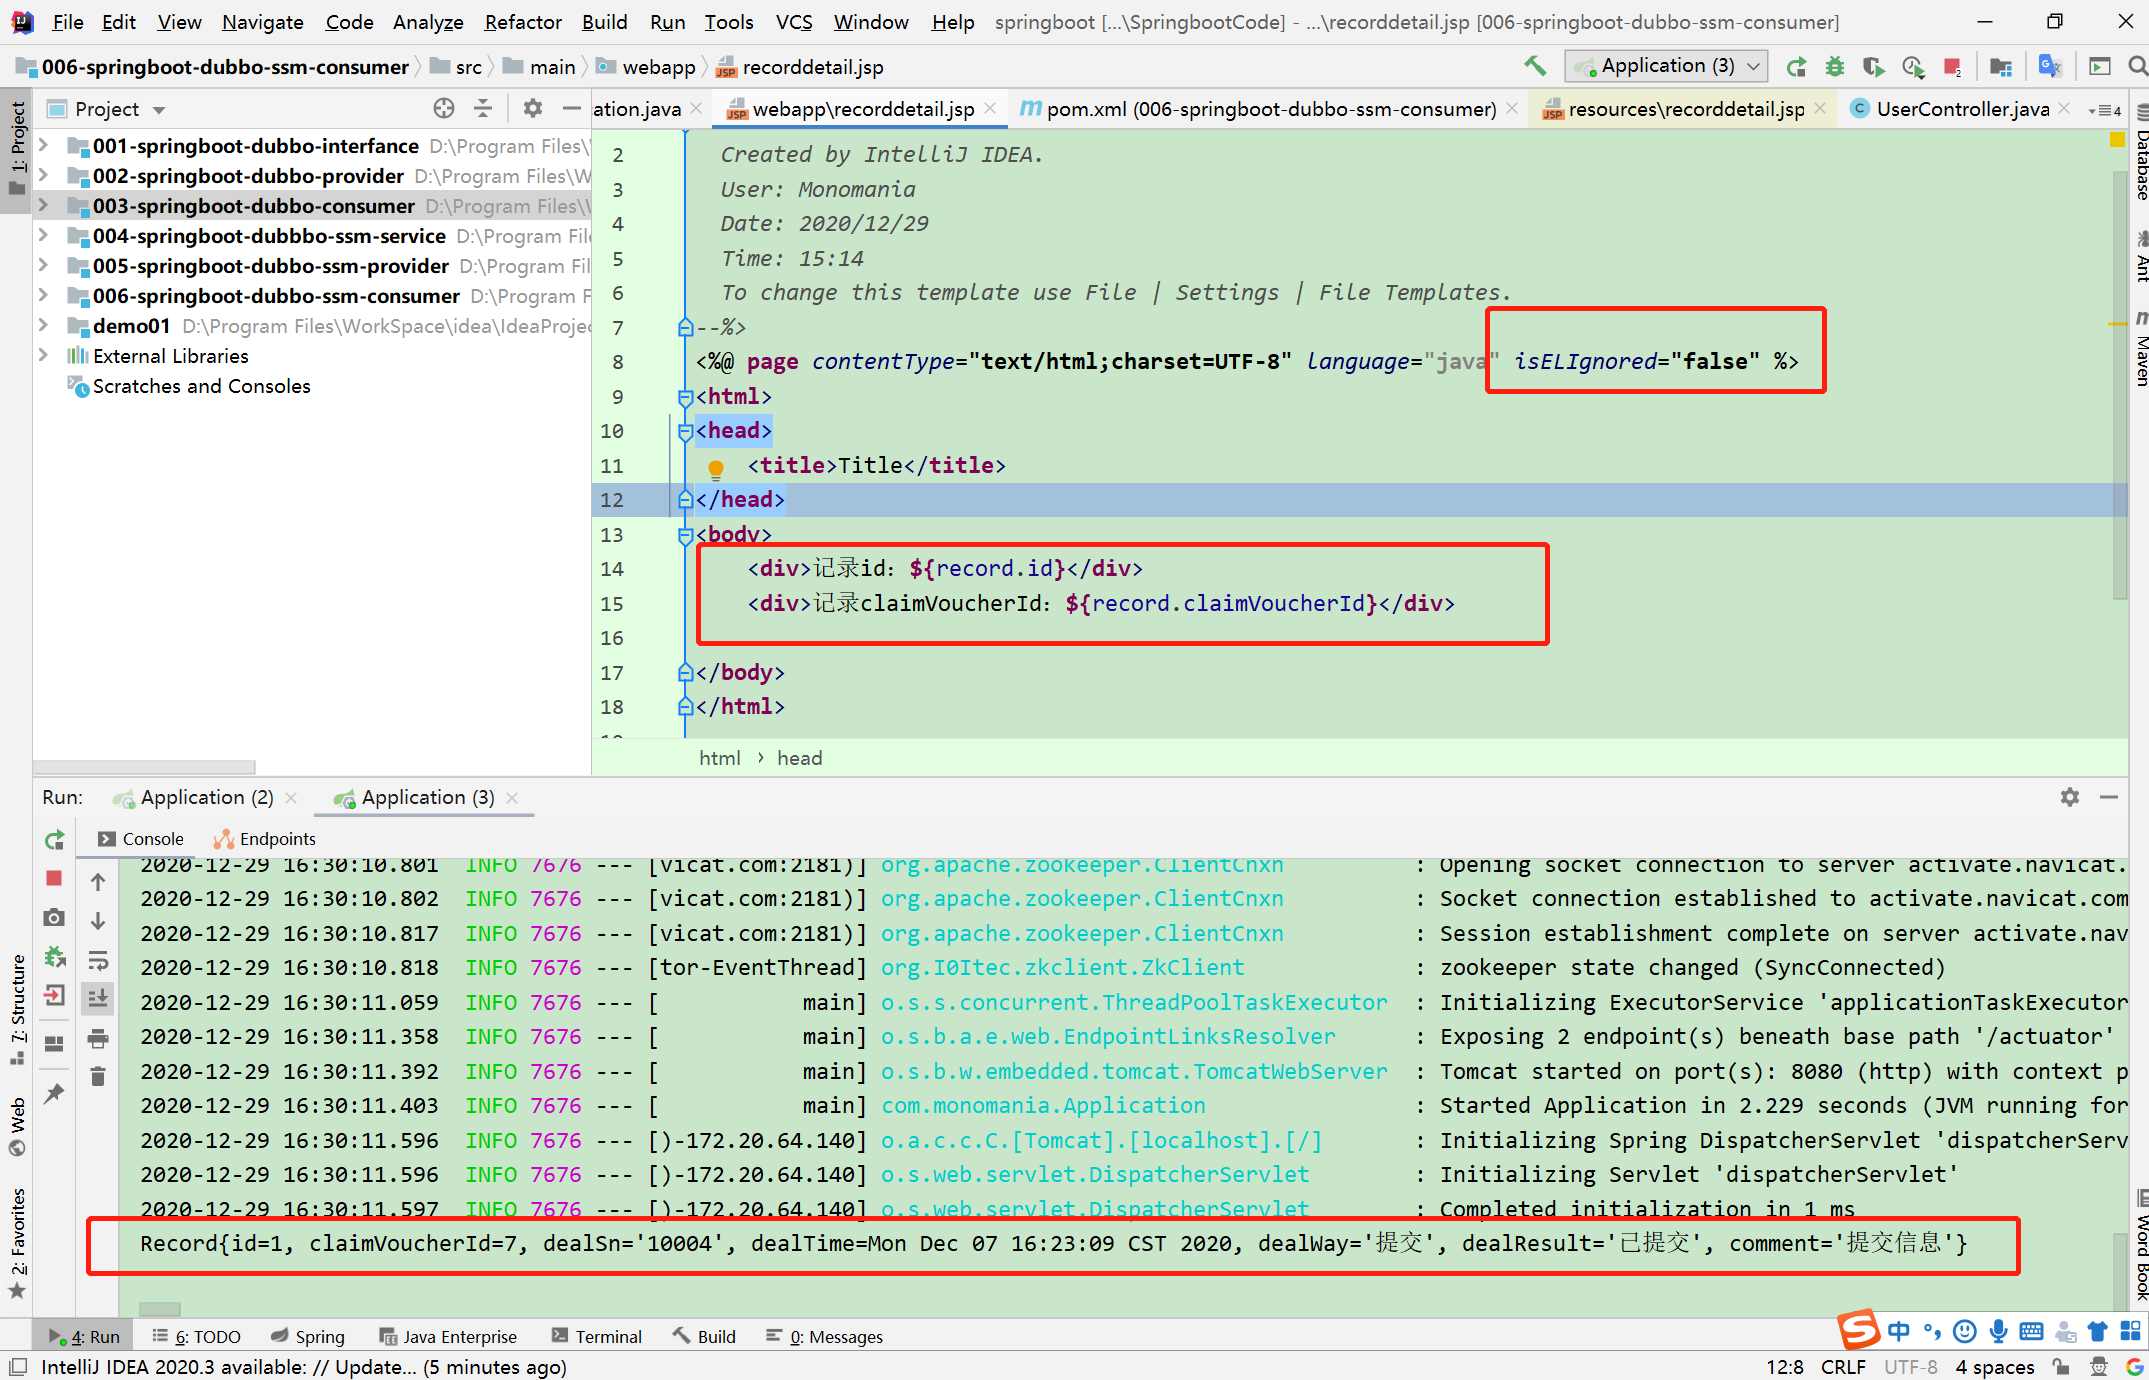Image resolution: width=2149 pixels, height=1380 pixels.
Task: Show hidden editor tabs list
Action: pos(2105,110)
